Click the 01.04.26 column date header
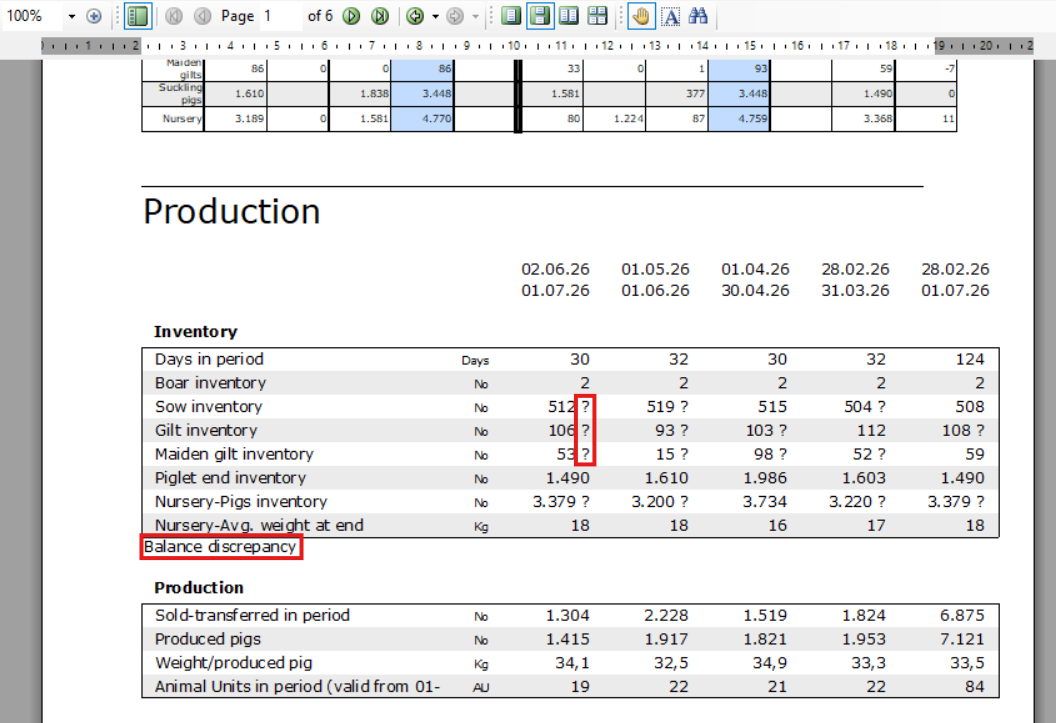Screen dimensions: 1056x723 pos(756,269)
